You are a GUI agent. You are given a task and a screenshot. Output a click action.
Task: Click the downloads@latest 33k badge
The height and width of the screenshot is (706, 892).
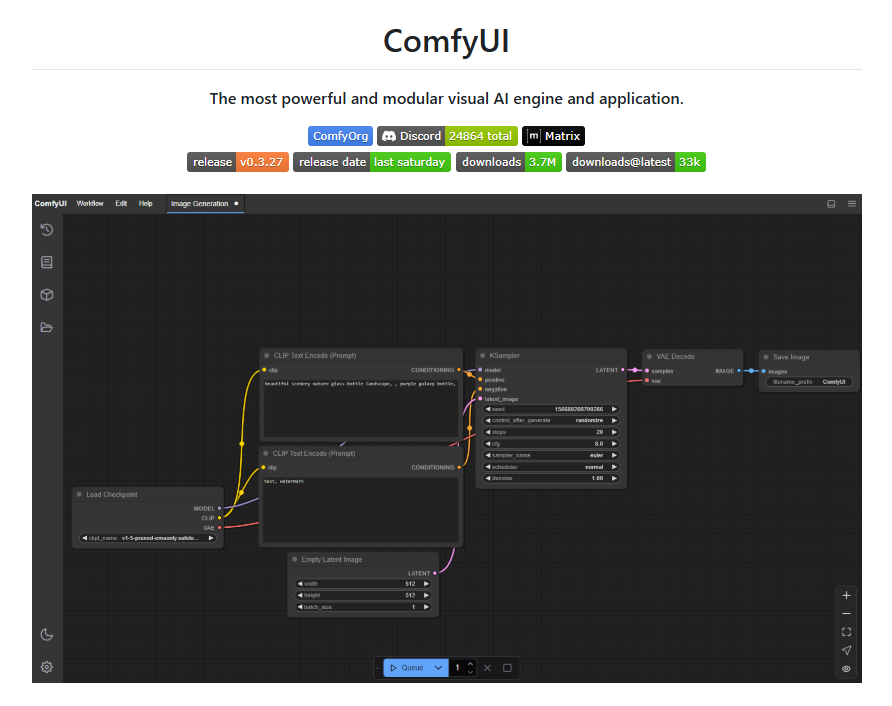[x=636, y=162]
